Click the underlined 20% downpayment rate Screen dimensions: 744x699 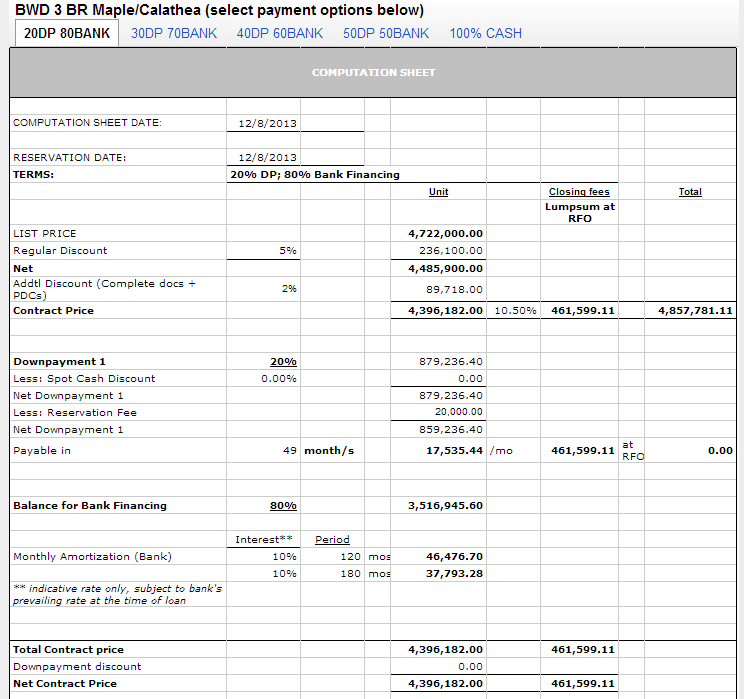tap(283, 362)
